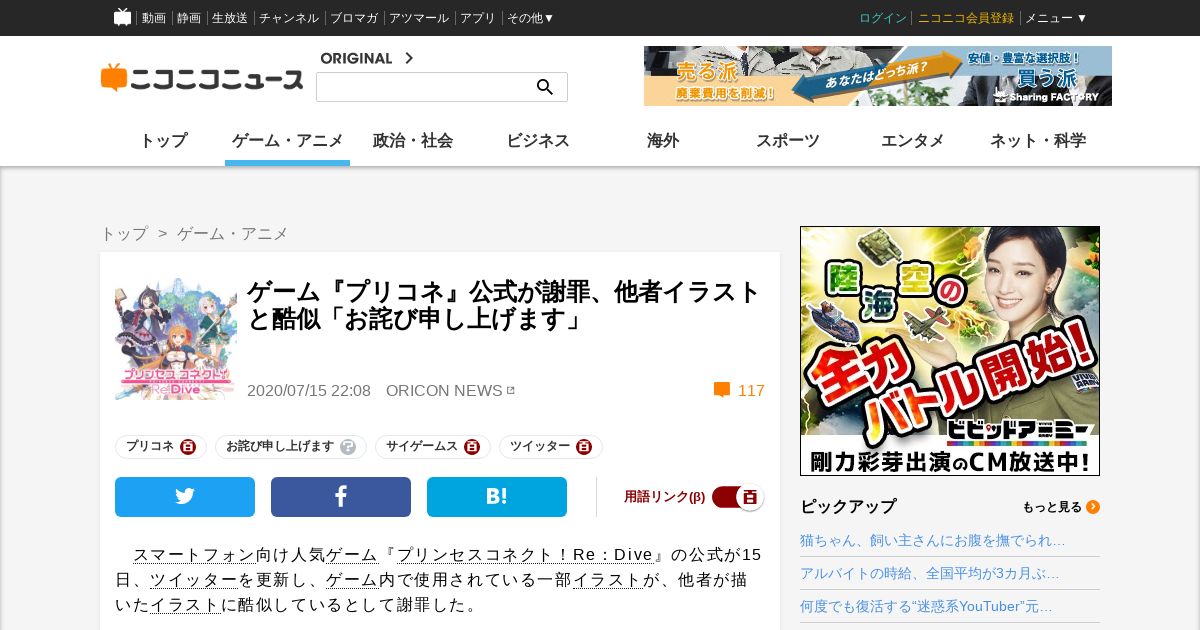Click the プリコネ tag
1200x630 pixels.
(150, 447)
